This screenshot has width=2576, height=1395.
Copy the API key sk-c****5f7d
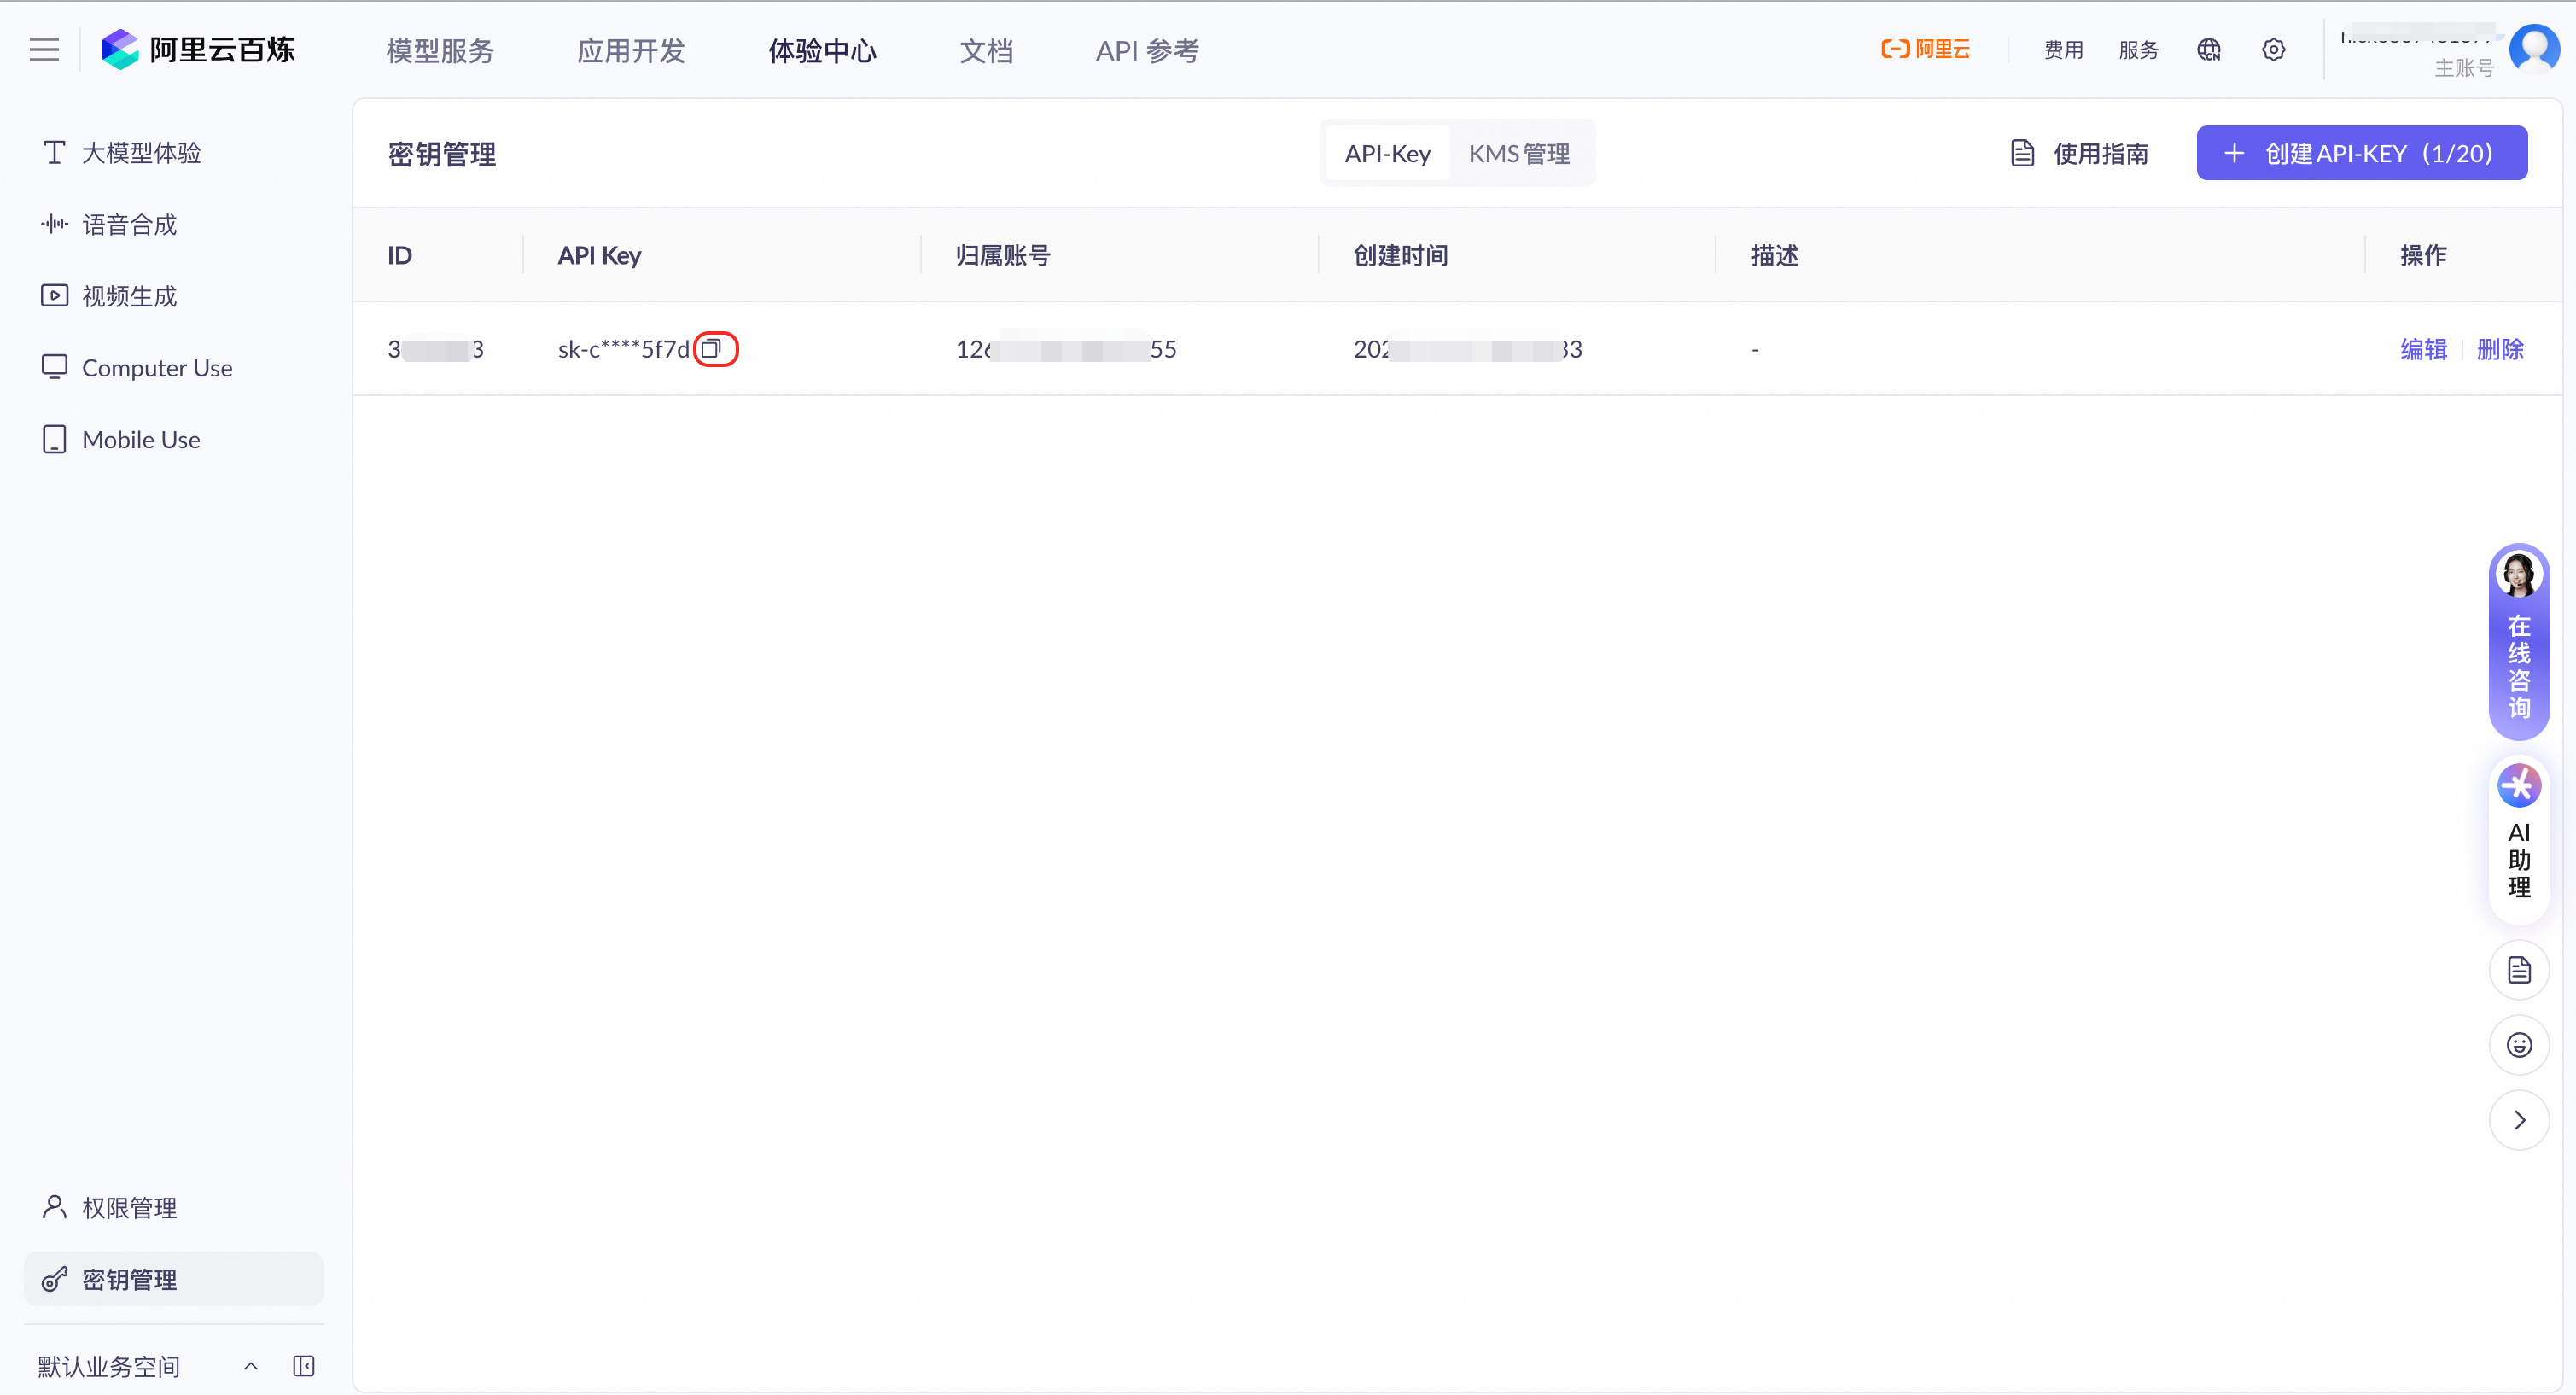tap(713, 349)
